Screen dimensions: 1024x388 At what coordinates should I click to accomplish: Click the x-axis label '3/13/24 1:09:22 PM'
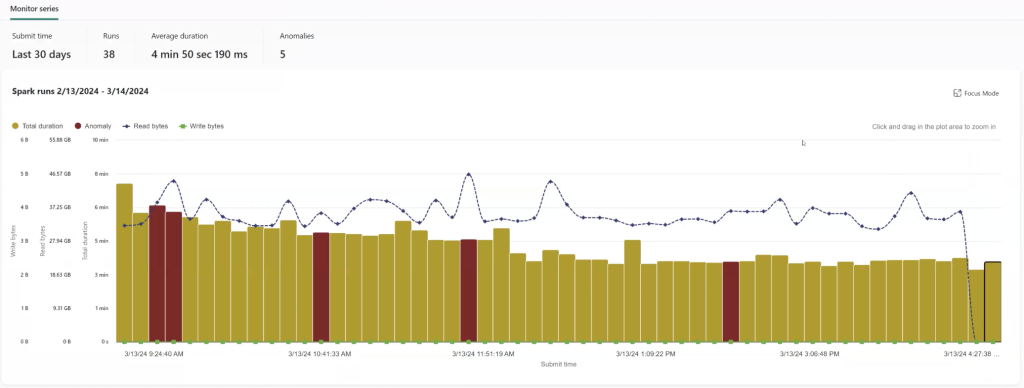pyautogui.click(x=645, y=353)
